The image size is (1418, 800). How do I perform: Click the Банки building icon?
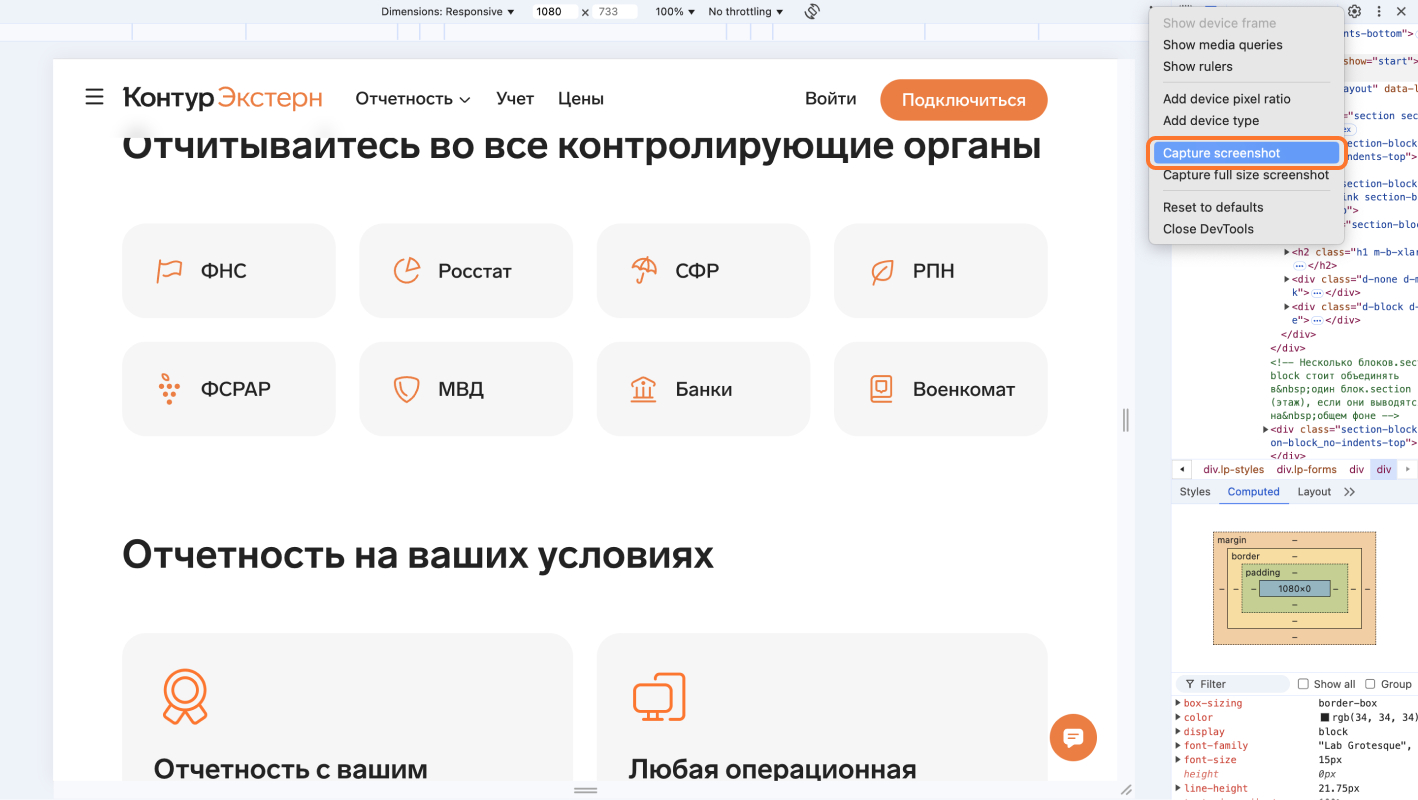(x=644, y=389)
